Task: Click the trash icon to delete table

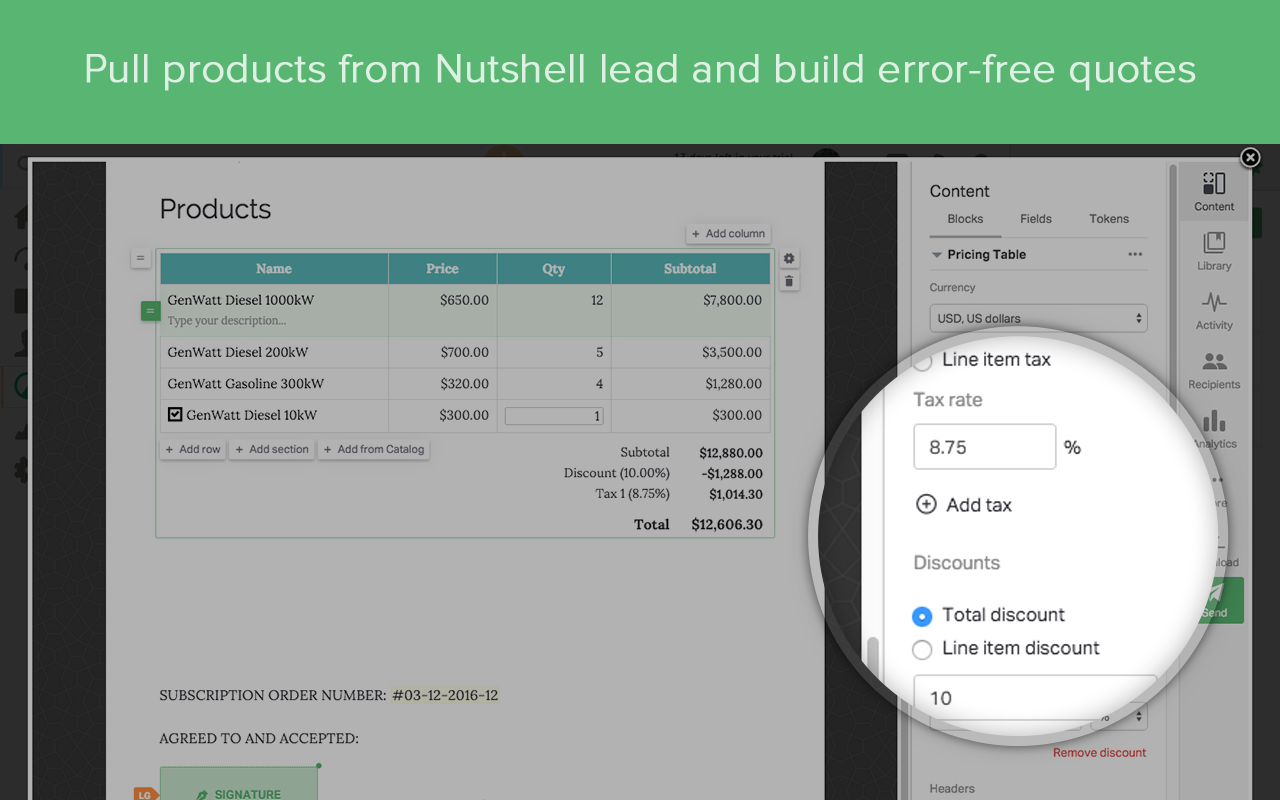Action: click(789, 281)
